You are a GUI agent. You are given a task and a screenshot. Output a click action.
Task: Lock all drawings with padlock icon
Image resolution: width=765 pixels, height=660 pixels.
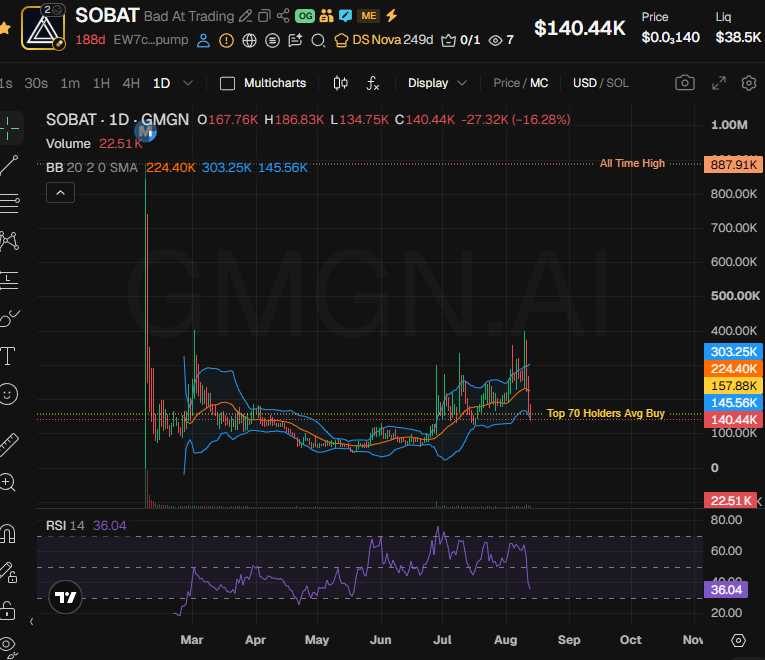point(7,611)
